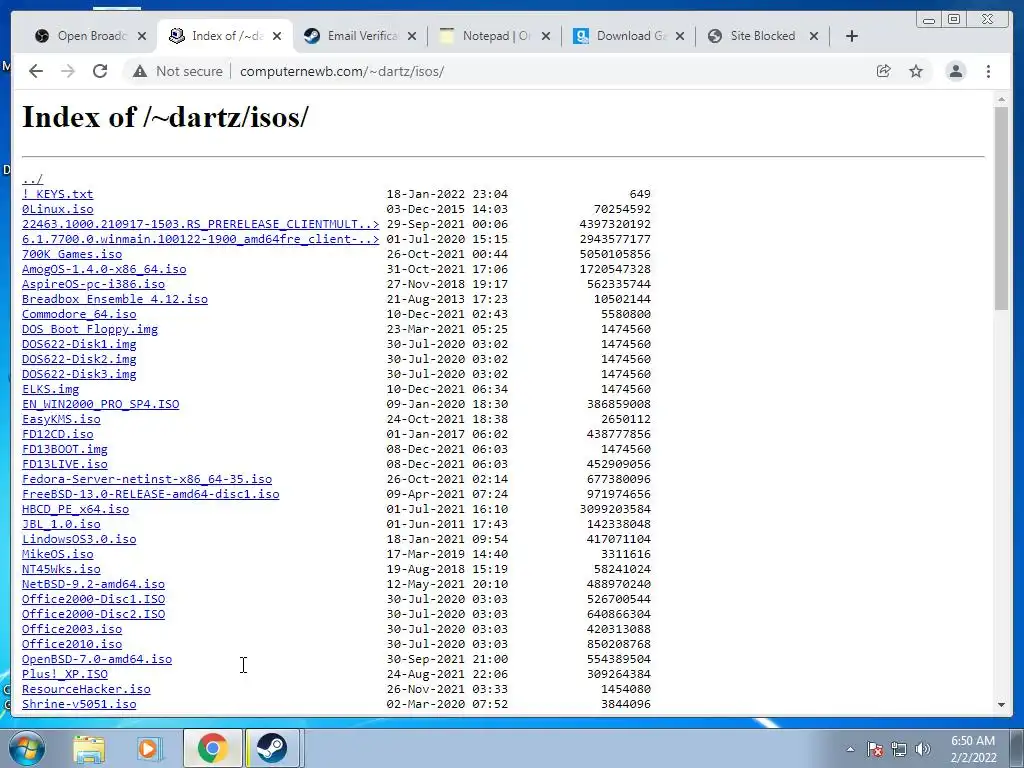
Task: Download Fedora-Server-netinst-x86_64-35.iso
Action: (147, 479)
